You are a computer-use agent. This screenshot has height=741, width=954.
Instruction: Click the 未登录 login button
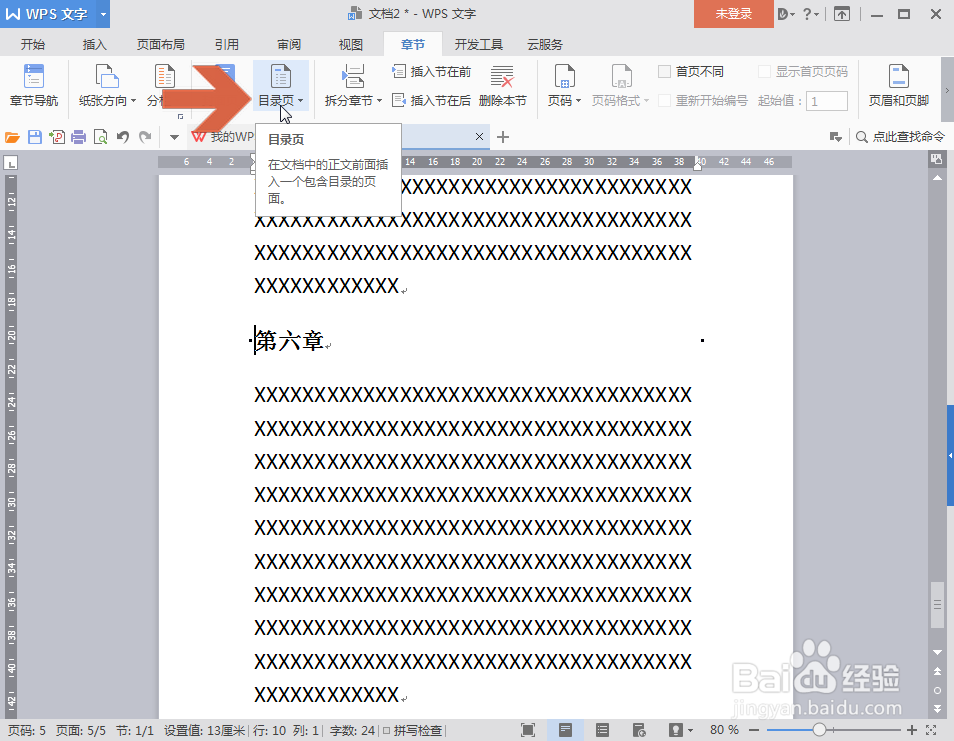[x=733, y=15]
